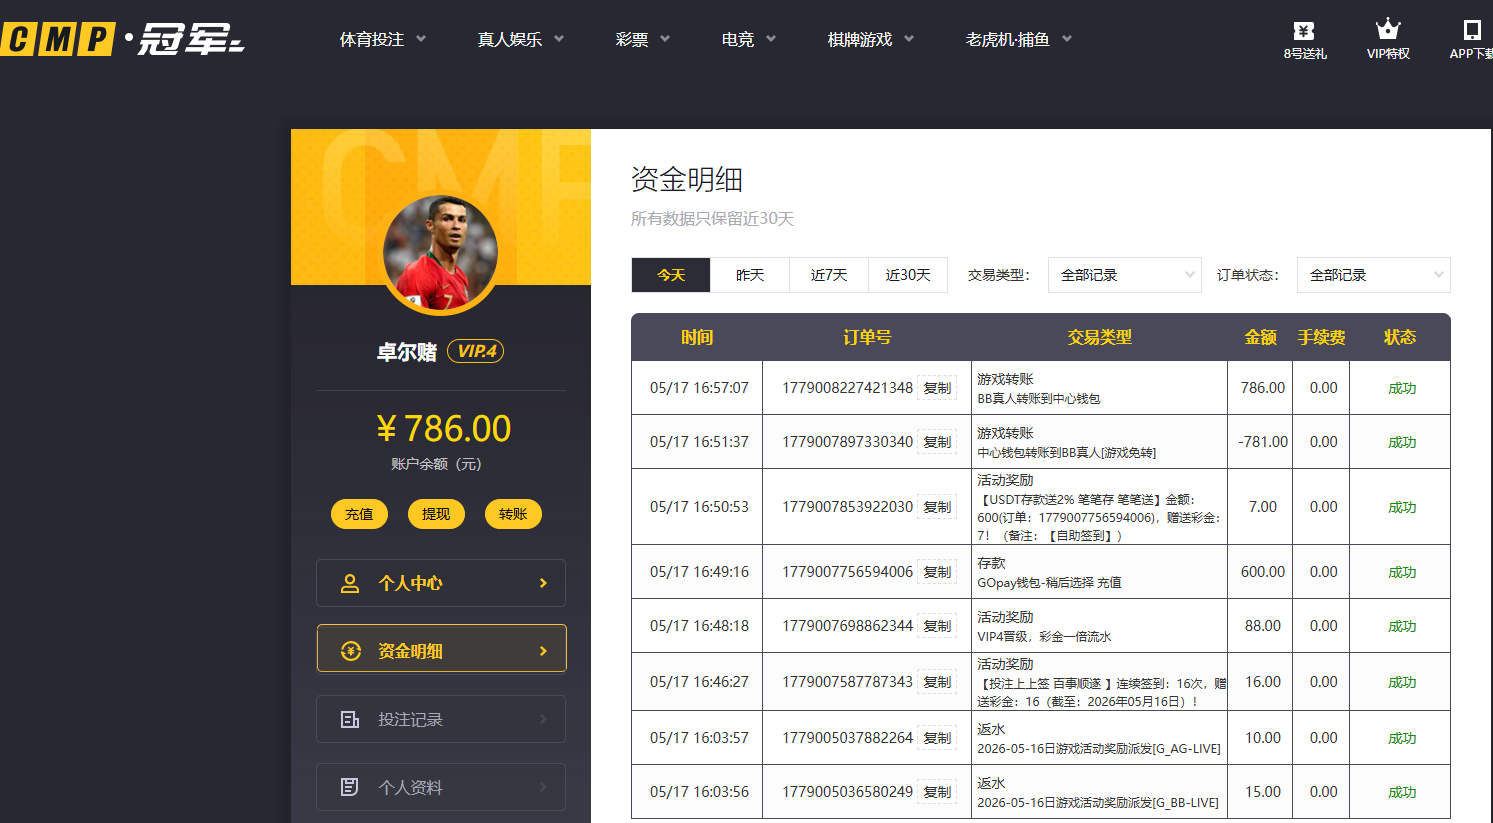The height and width of the screenshot is (823, 1493).
Task: Click the 交易类型 column header
Action: pos(1099,337)
